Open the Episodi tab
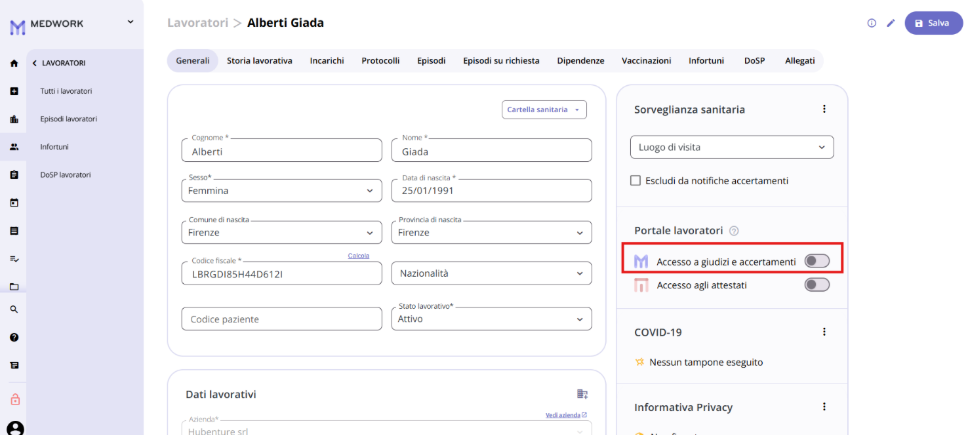This screenshot has width=978, height=435. click(432, 61)
